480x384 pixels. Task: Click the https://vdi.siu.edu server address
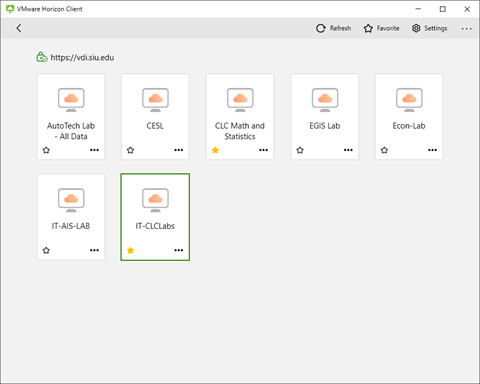(x=82, y=57)
